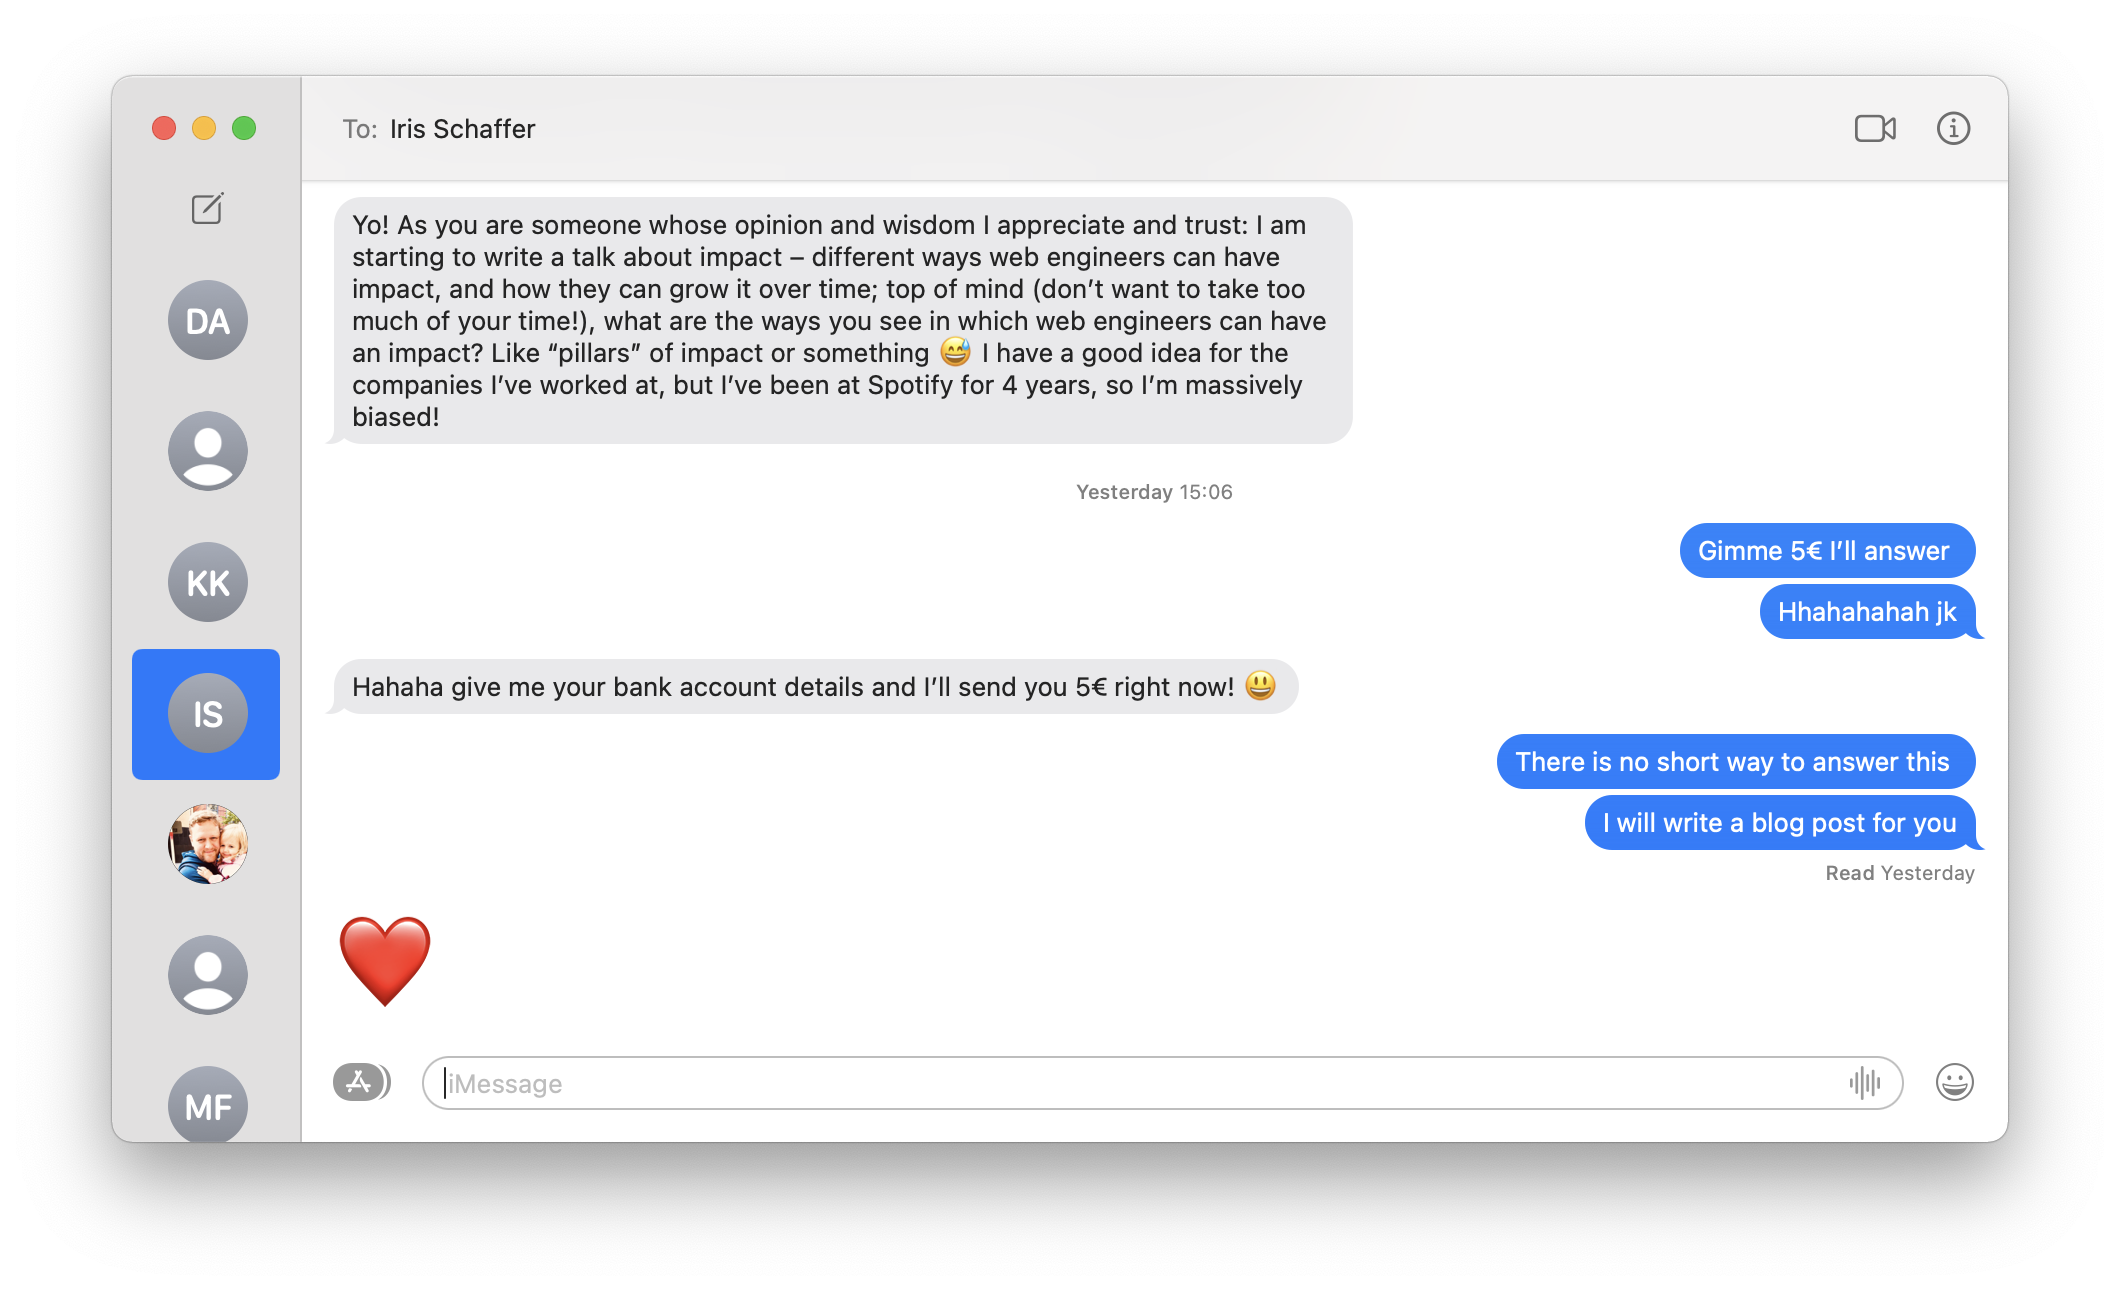Compose a new message

[x=207, y=209]
